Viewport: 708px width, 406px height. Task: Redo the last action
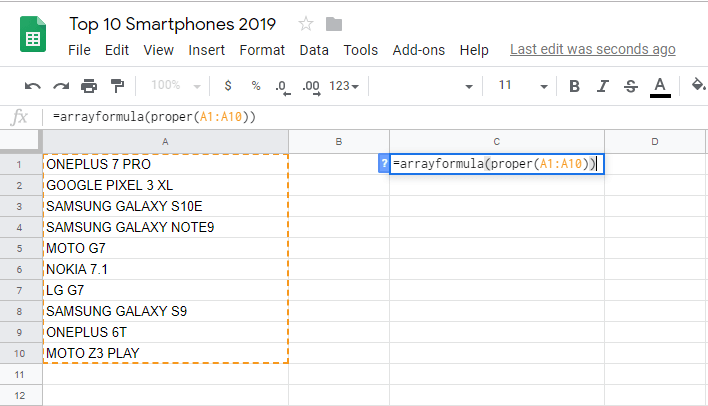click(61, 86)
